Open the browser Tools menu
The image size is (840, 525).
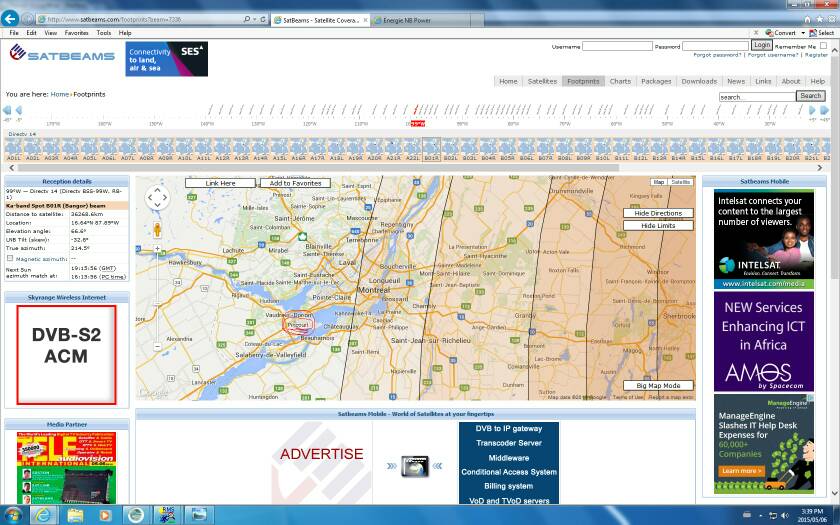tap(103, 33)
